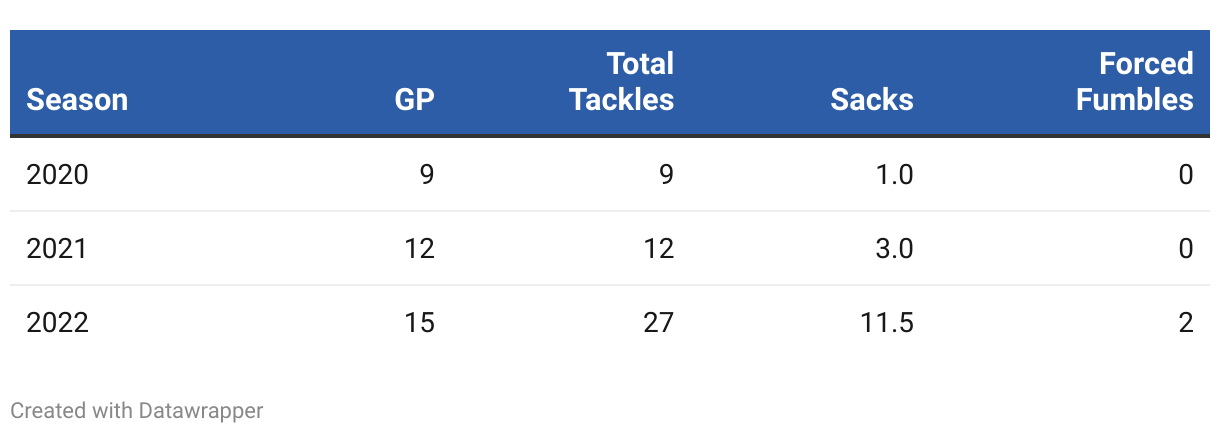Click the Total Tackles column header
This screenshot has width=1220, height=434.
coord(621,82)
